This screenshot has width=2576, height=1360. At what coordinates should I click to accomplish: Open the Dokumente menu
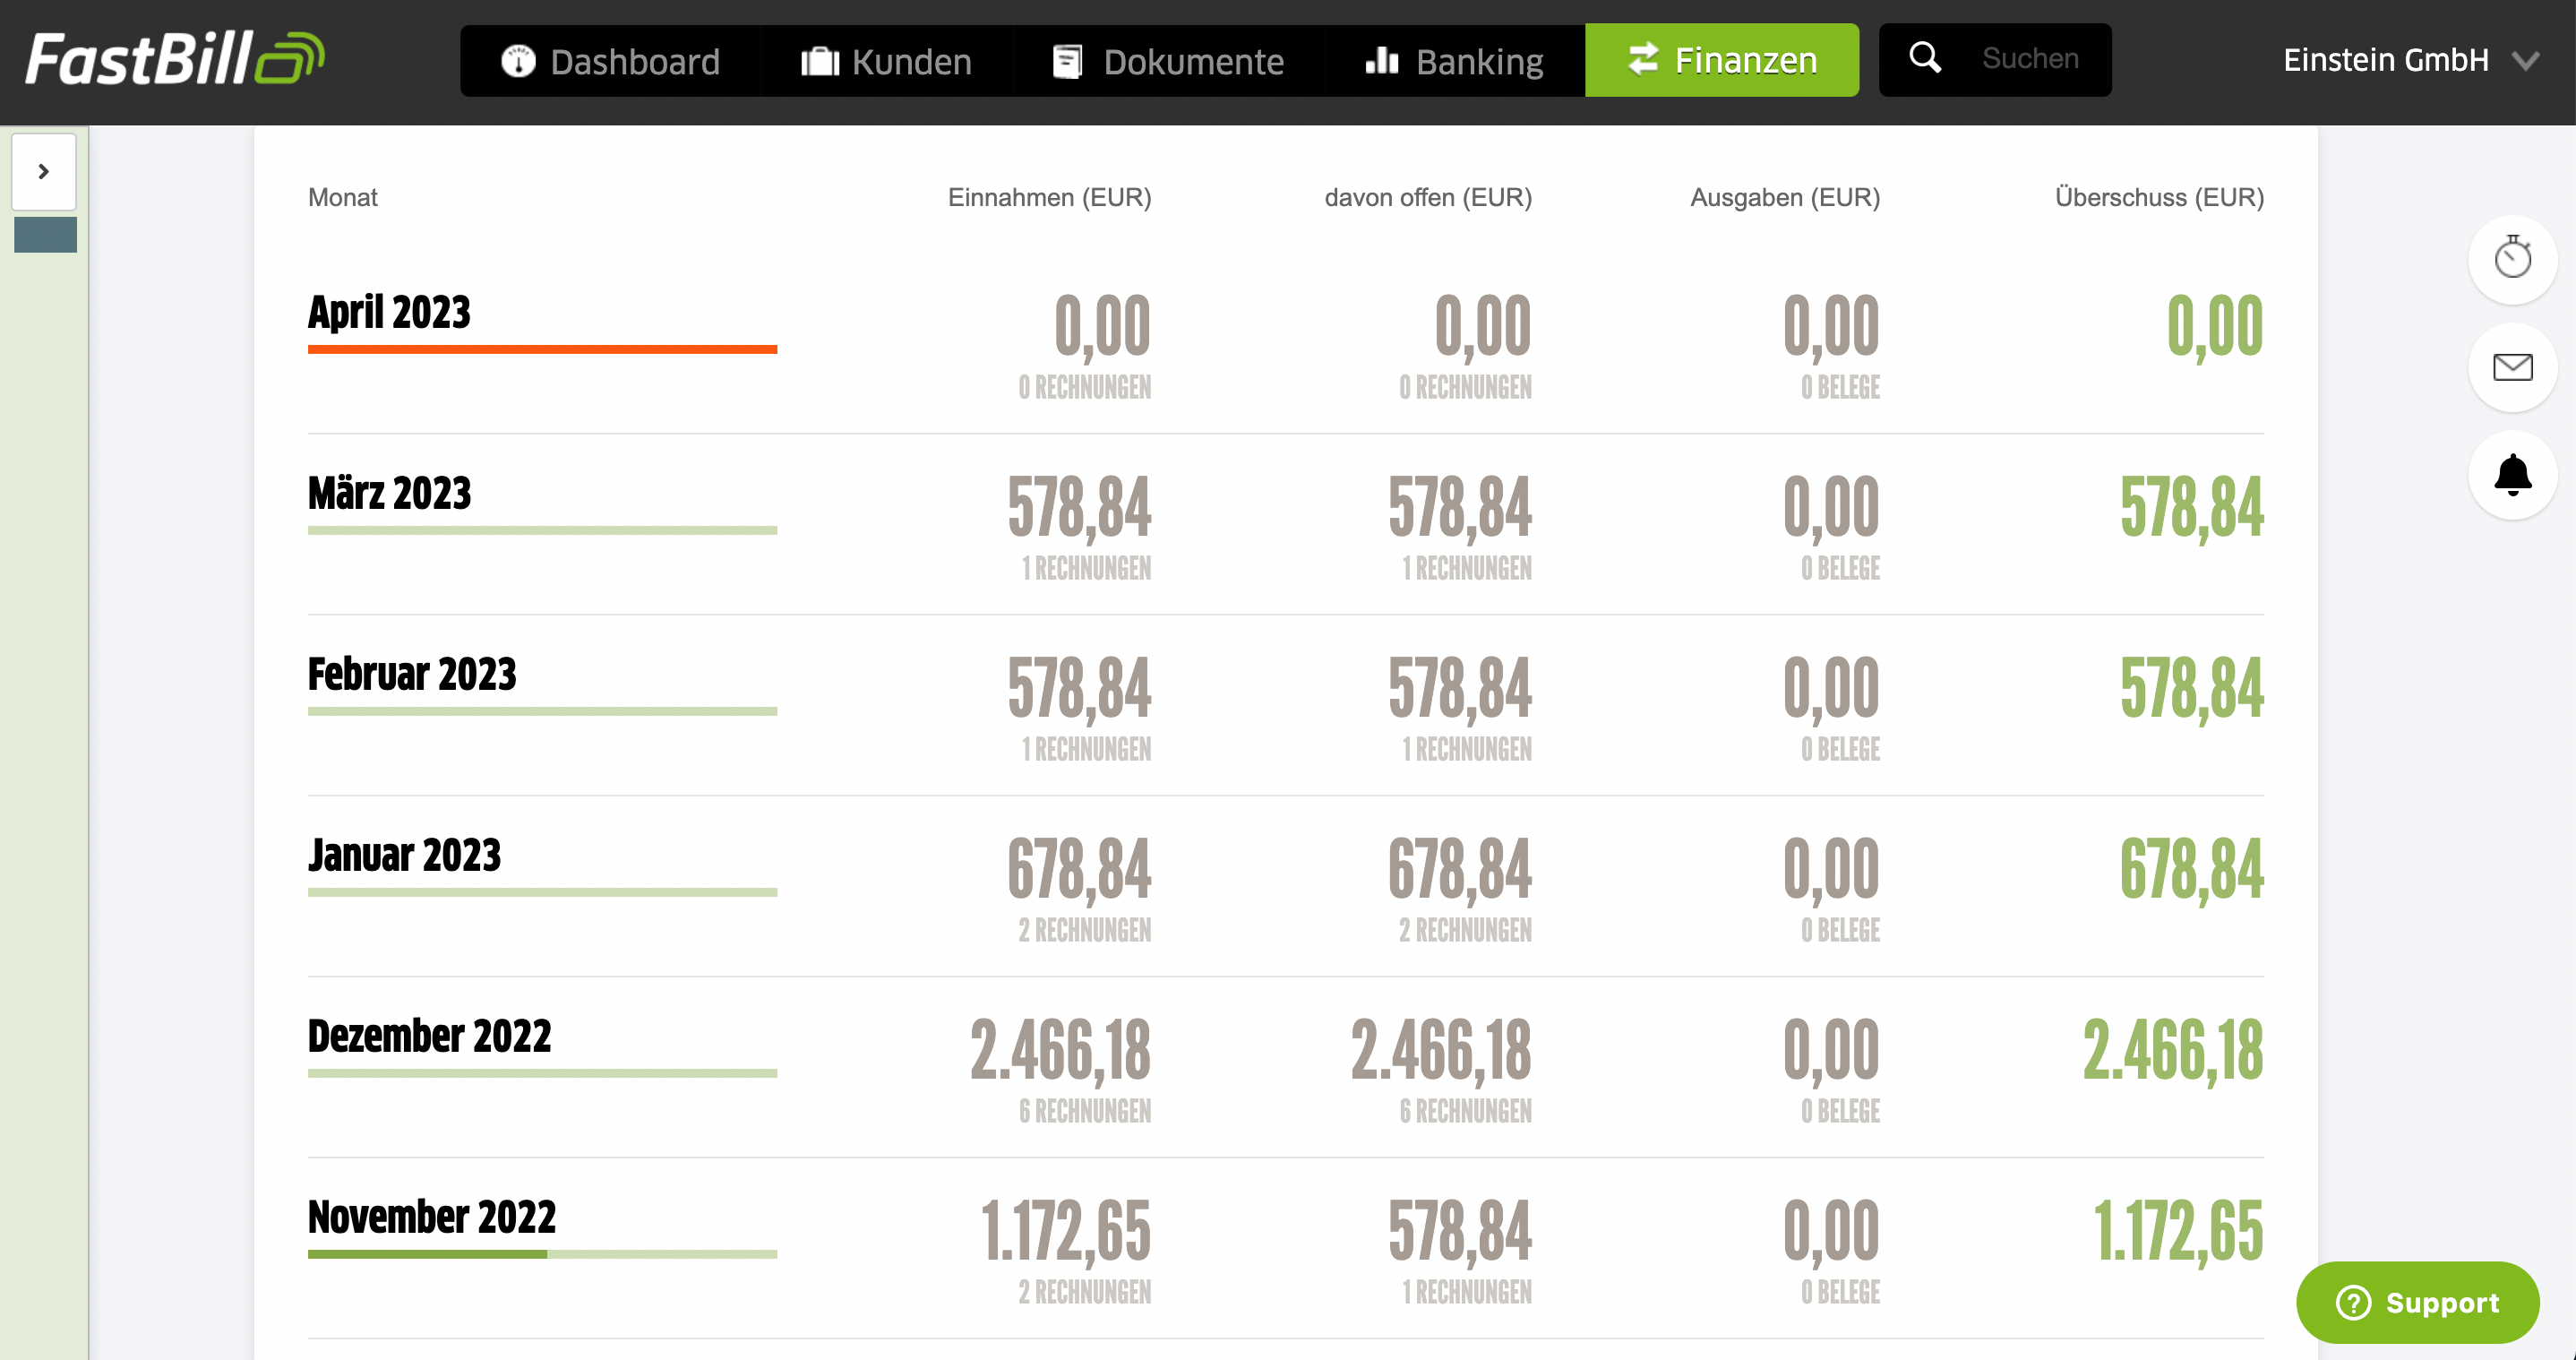1168,61
